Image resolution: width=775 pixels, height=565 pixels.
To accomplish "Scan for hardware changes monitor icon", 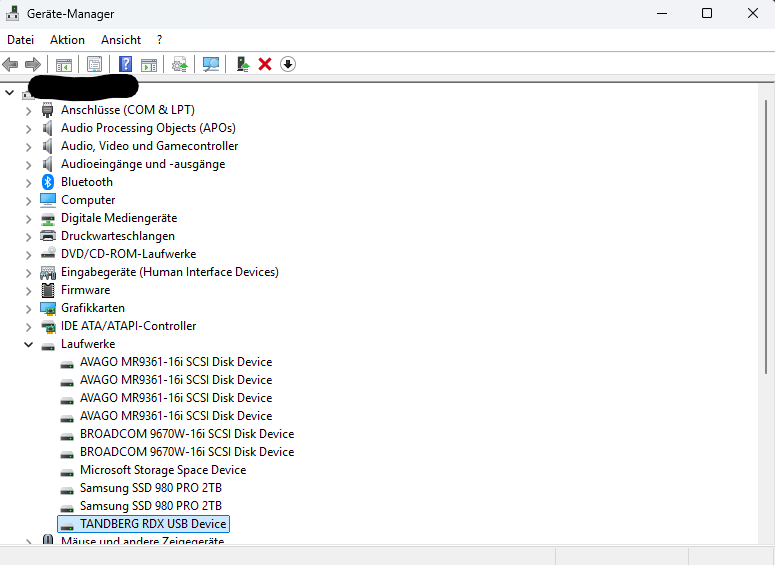I will click(x=211, y=64).
